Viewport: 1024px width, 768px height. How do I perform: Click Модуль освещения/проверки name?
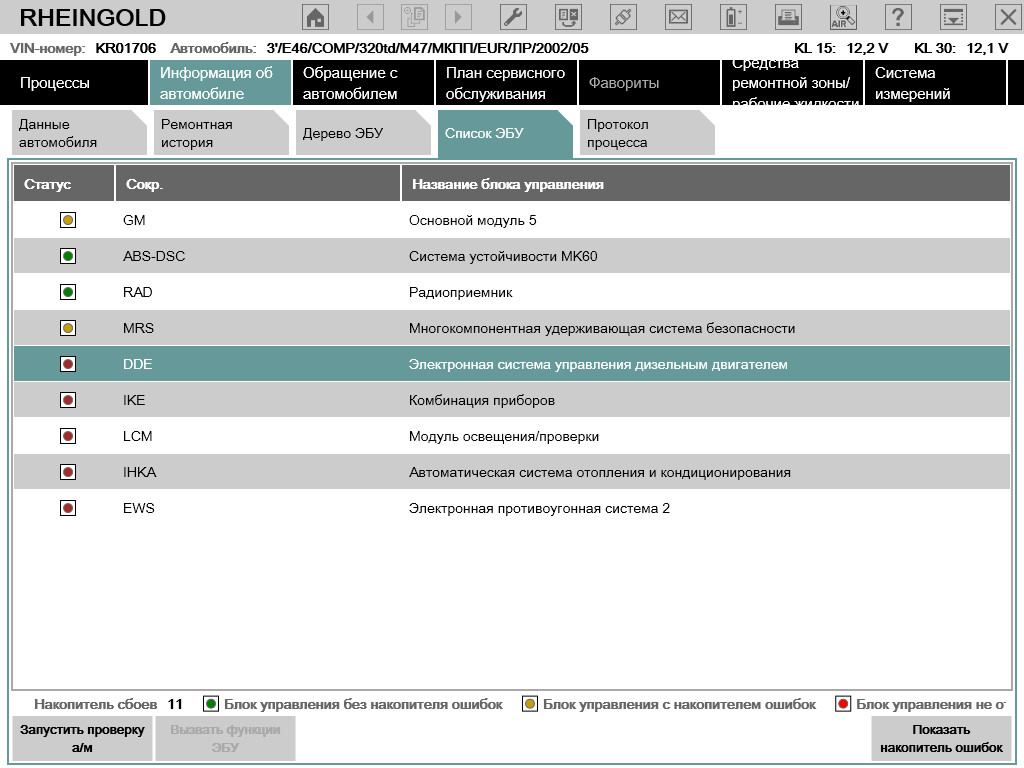[504, 436]
